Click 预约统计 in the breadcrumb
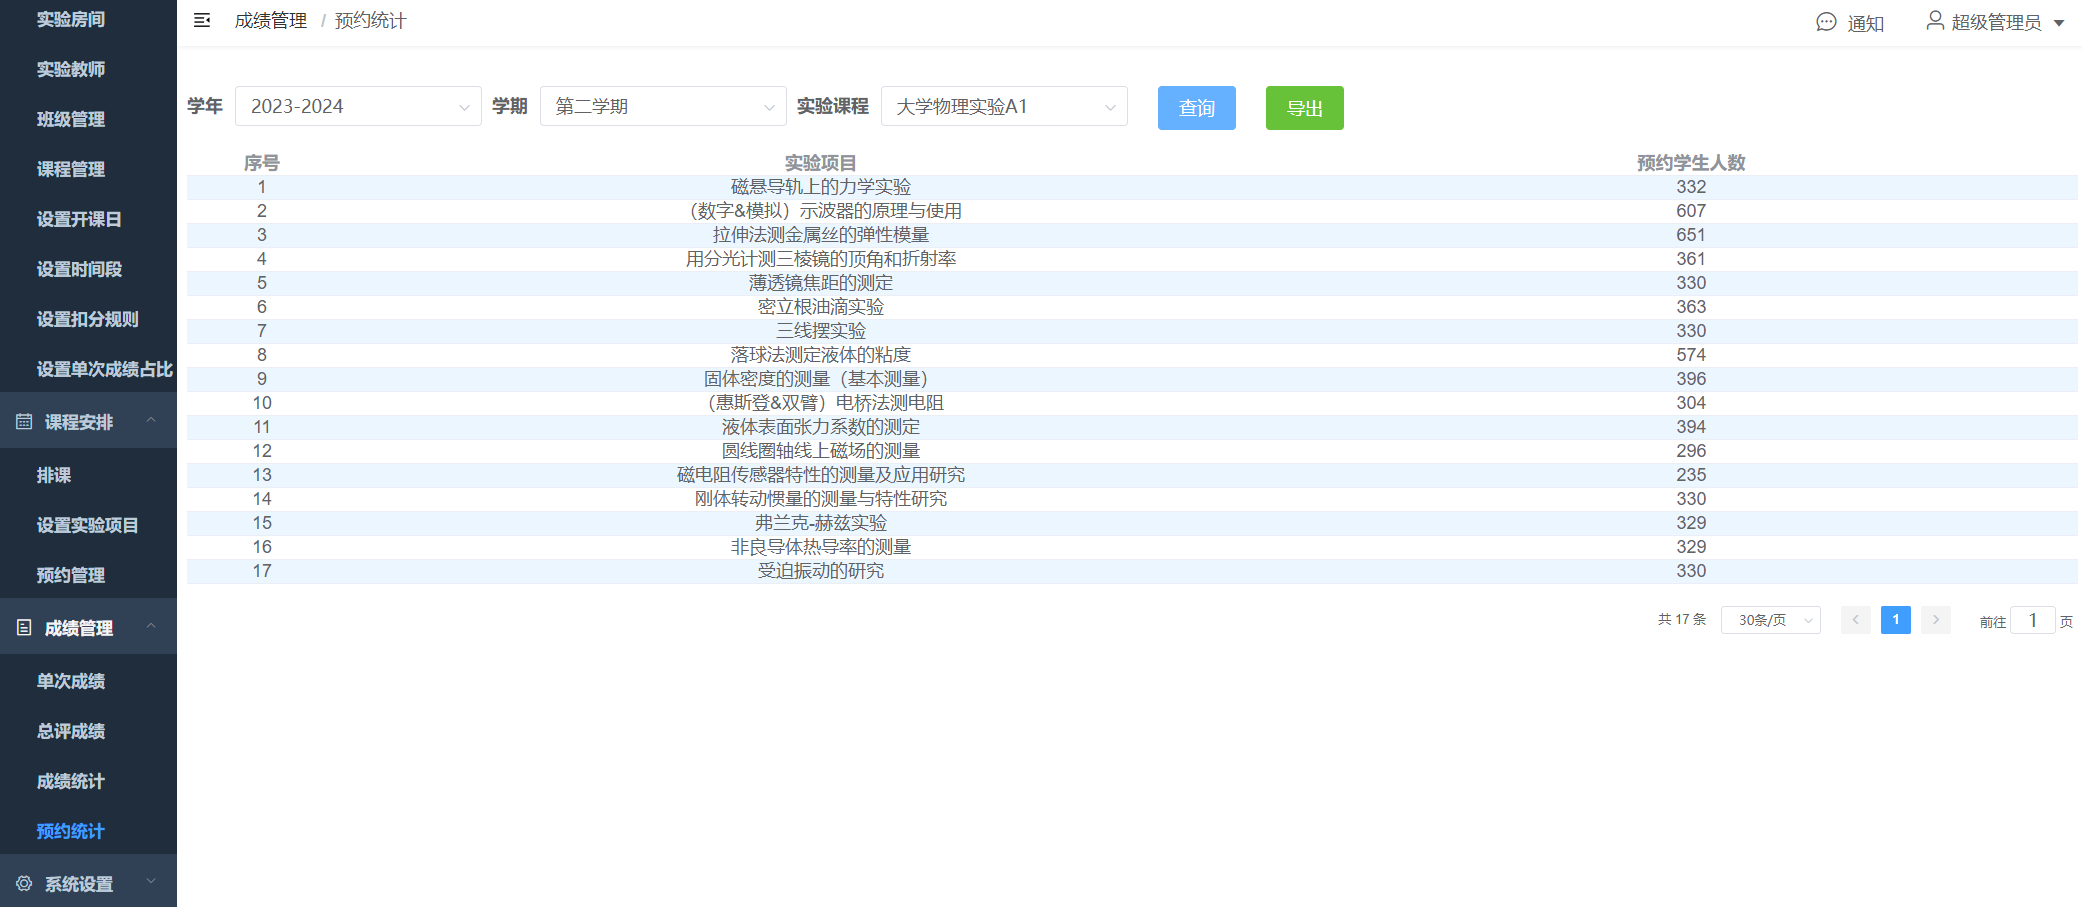The height and width of the screenshot is (907, 2082). [x=371, y=21]
